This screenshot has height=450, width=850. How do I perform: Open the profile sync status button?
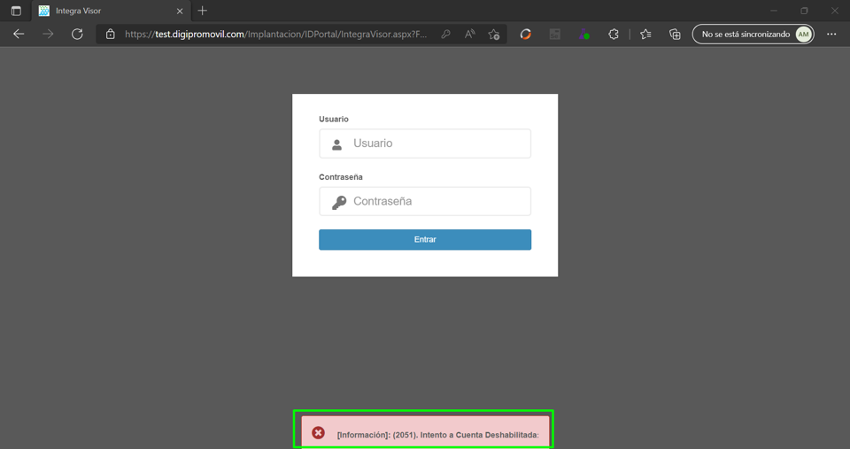coord(752,34)
